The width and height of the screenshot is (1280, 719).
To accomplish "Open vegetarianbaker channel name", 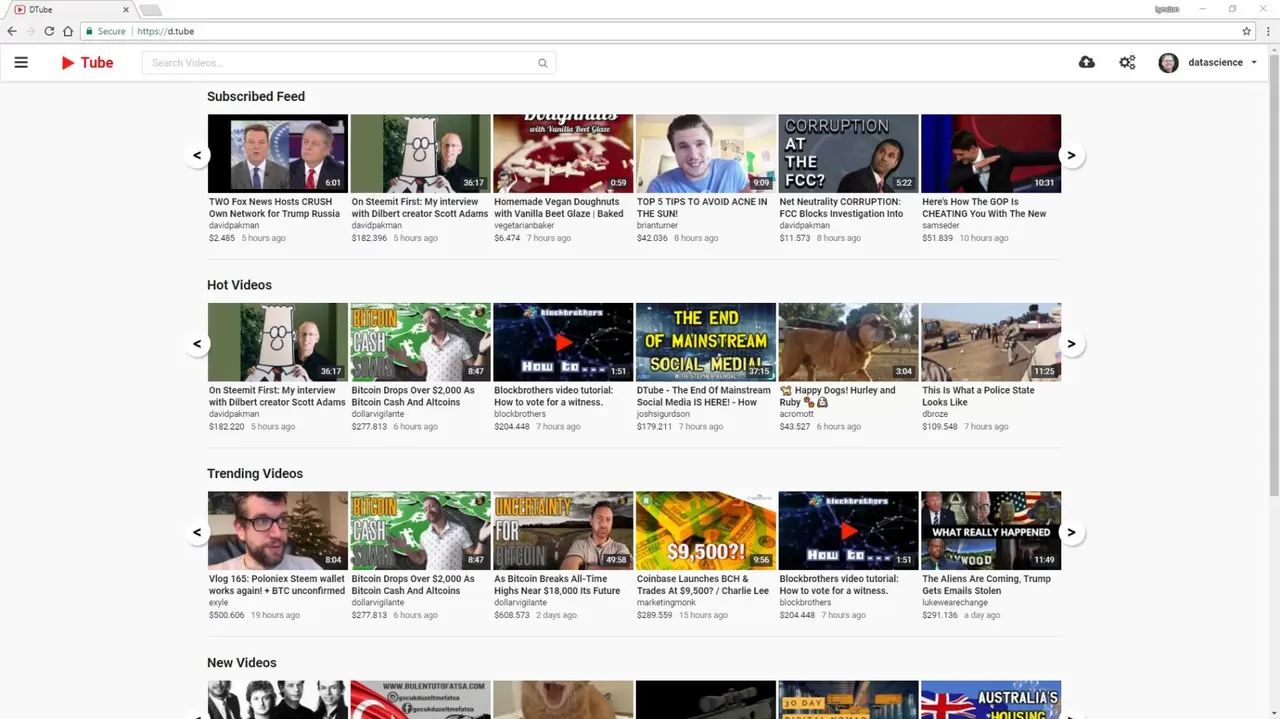I will click(x=524, y=226).
